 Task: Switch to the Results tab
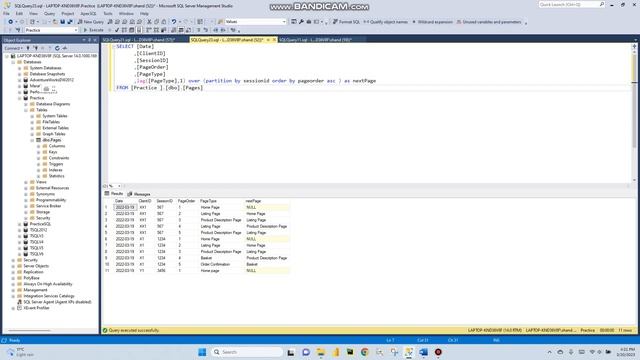(114, 194)
